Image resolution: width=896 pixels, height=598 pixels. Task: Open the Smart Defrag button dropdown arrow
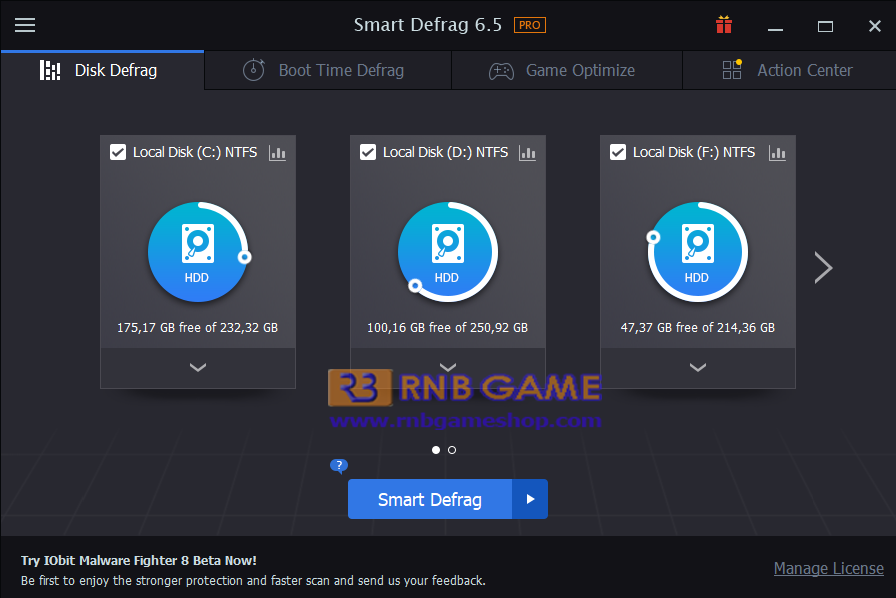coord(530,499)
